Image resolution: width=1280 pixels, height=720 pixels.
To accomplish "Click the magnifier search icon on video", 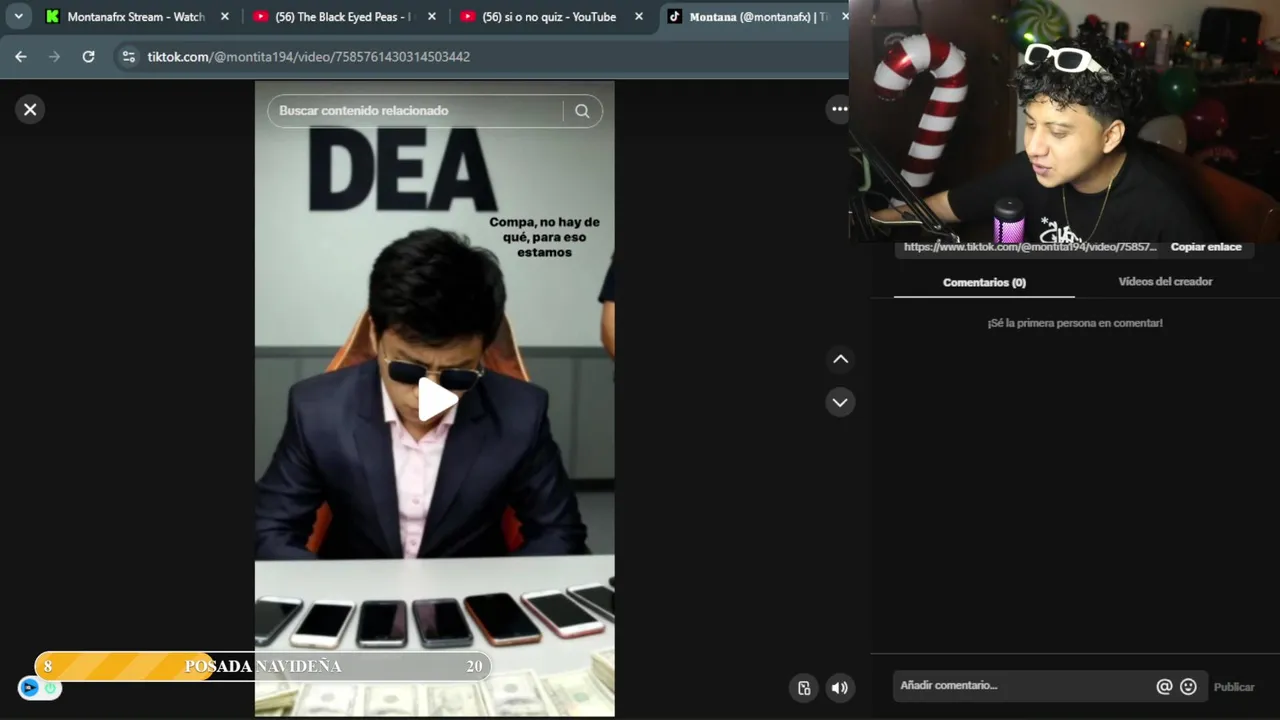I will [x=582, y=111].
